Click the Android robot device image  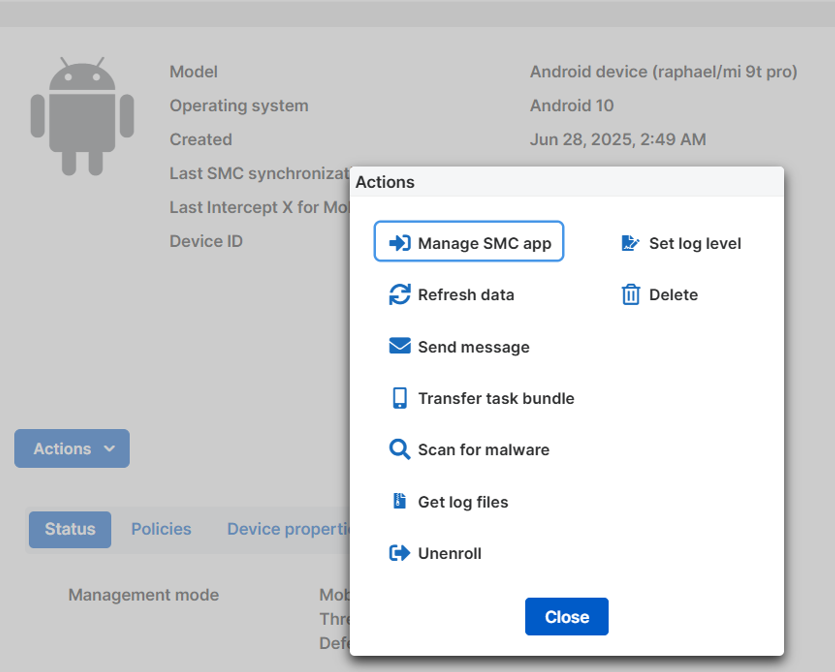pos(83,115)
